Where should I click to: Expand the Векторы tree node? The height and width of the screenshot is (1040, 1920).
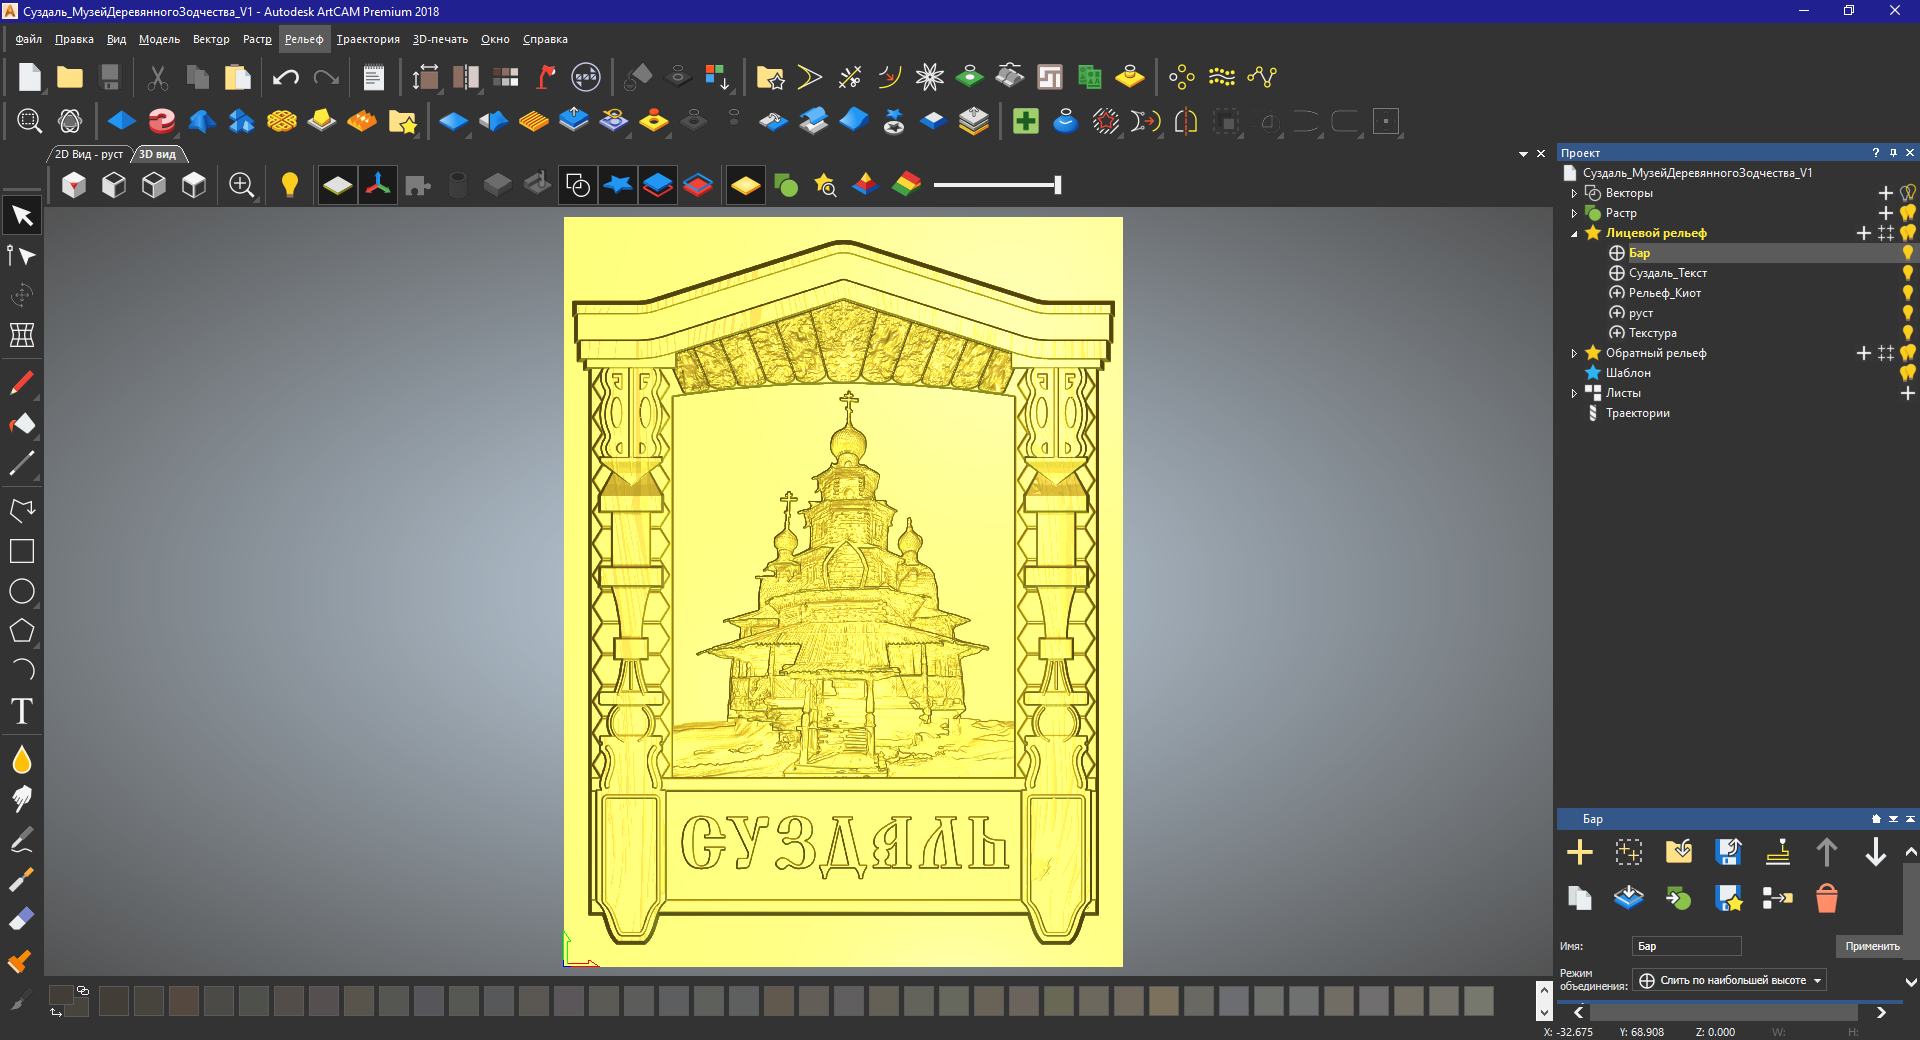[x=1574, y=193]
